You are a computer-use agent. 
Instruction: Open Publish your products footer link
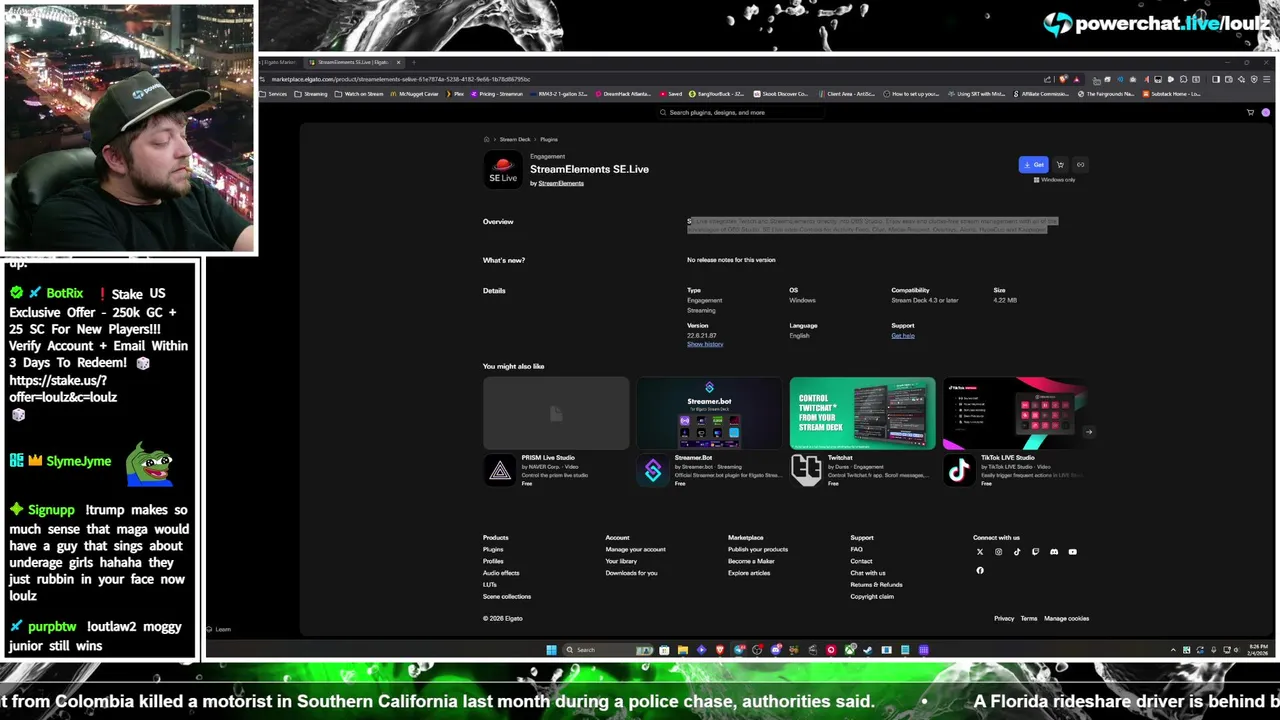coord(757,549)
